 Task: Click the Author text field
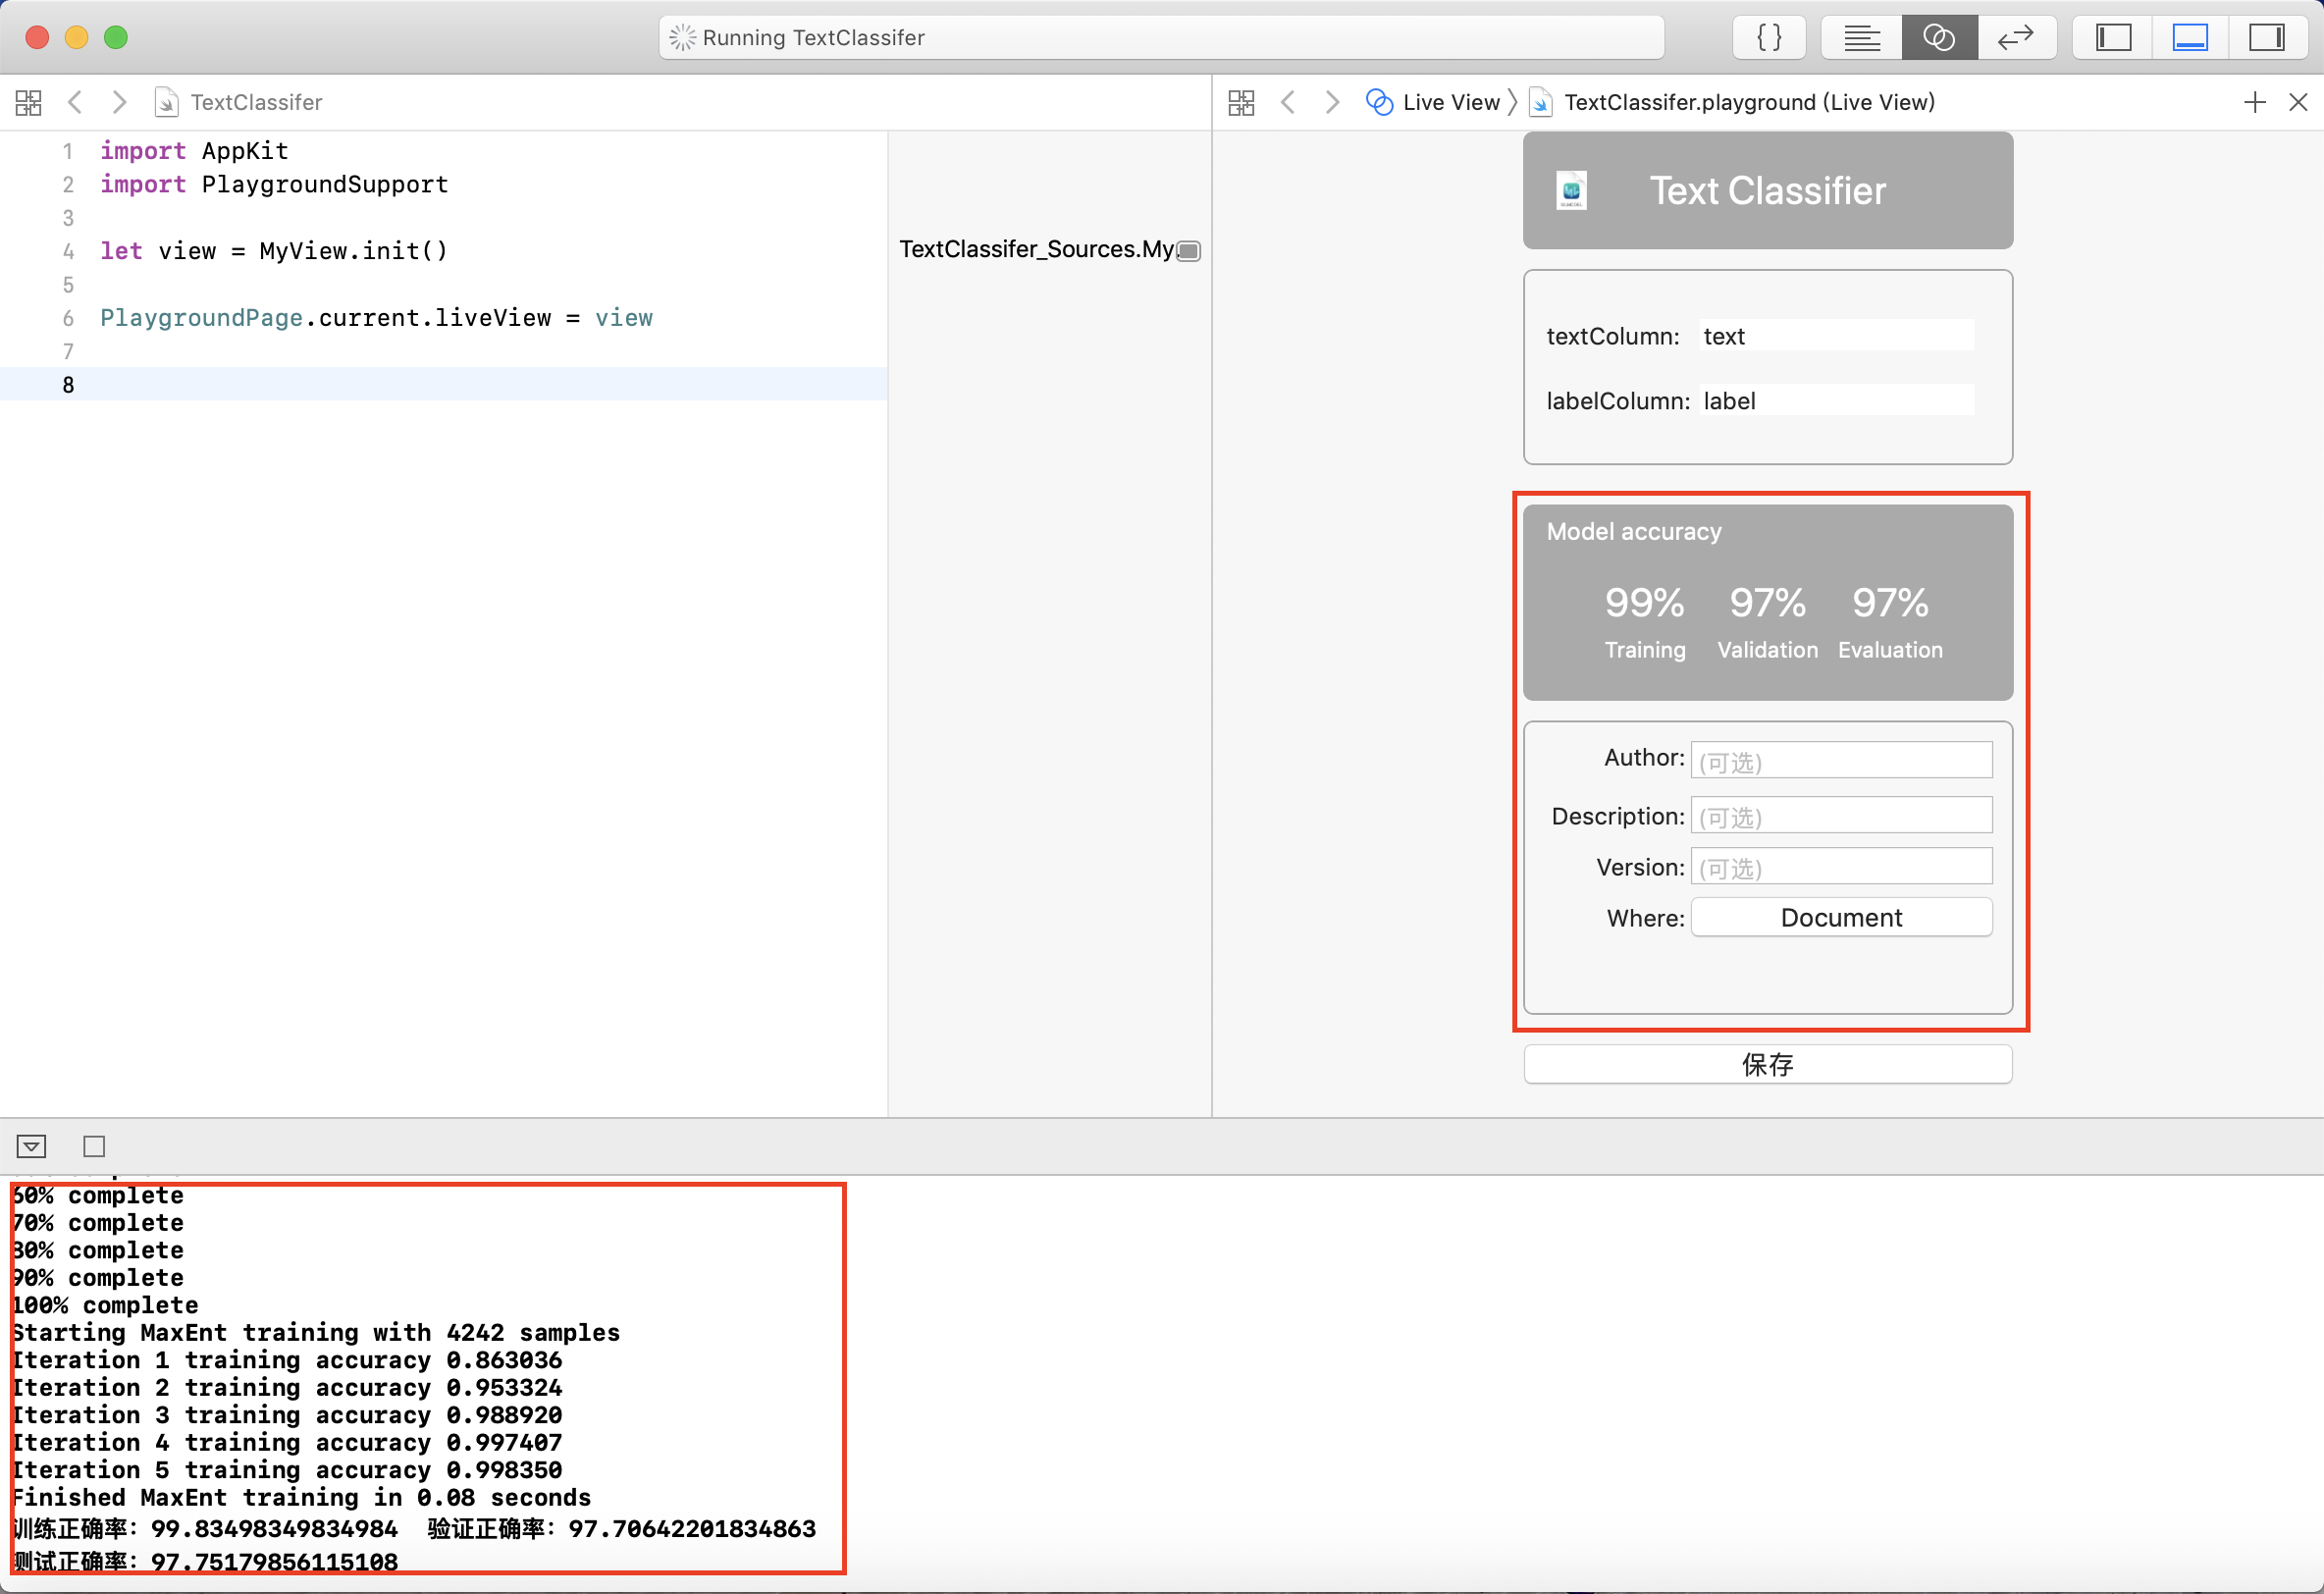[x=1840, y=760]
